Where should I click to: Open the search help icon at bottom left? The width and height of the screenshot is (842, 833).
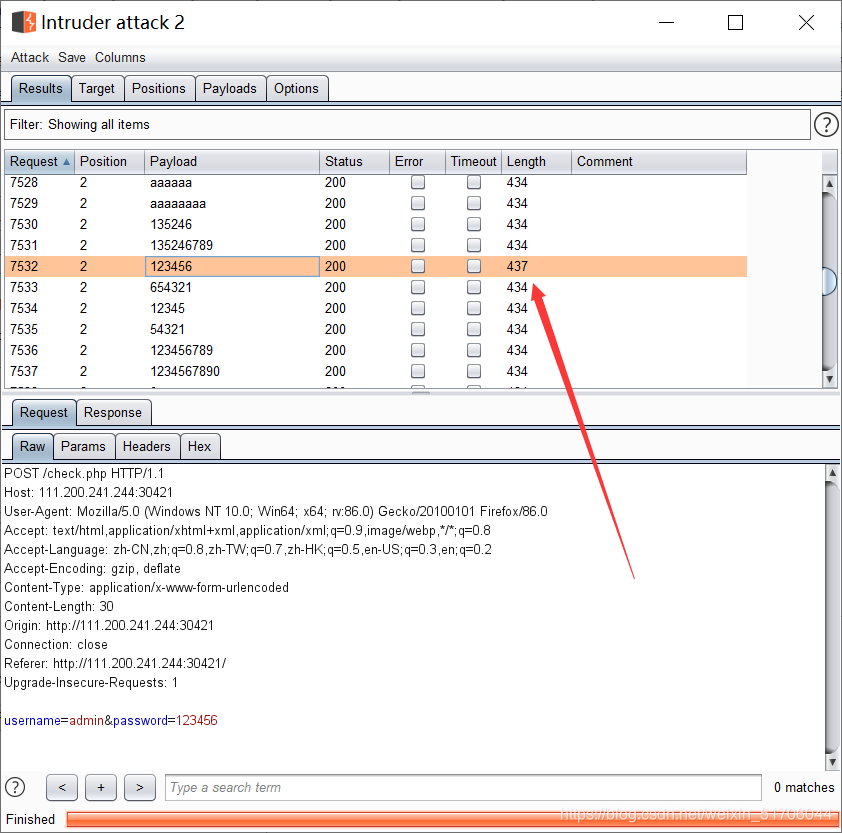[15, 787]
